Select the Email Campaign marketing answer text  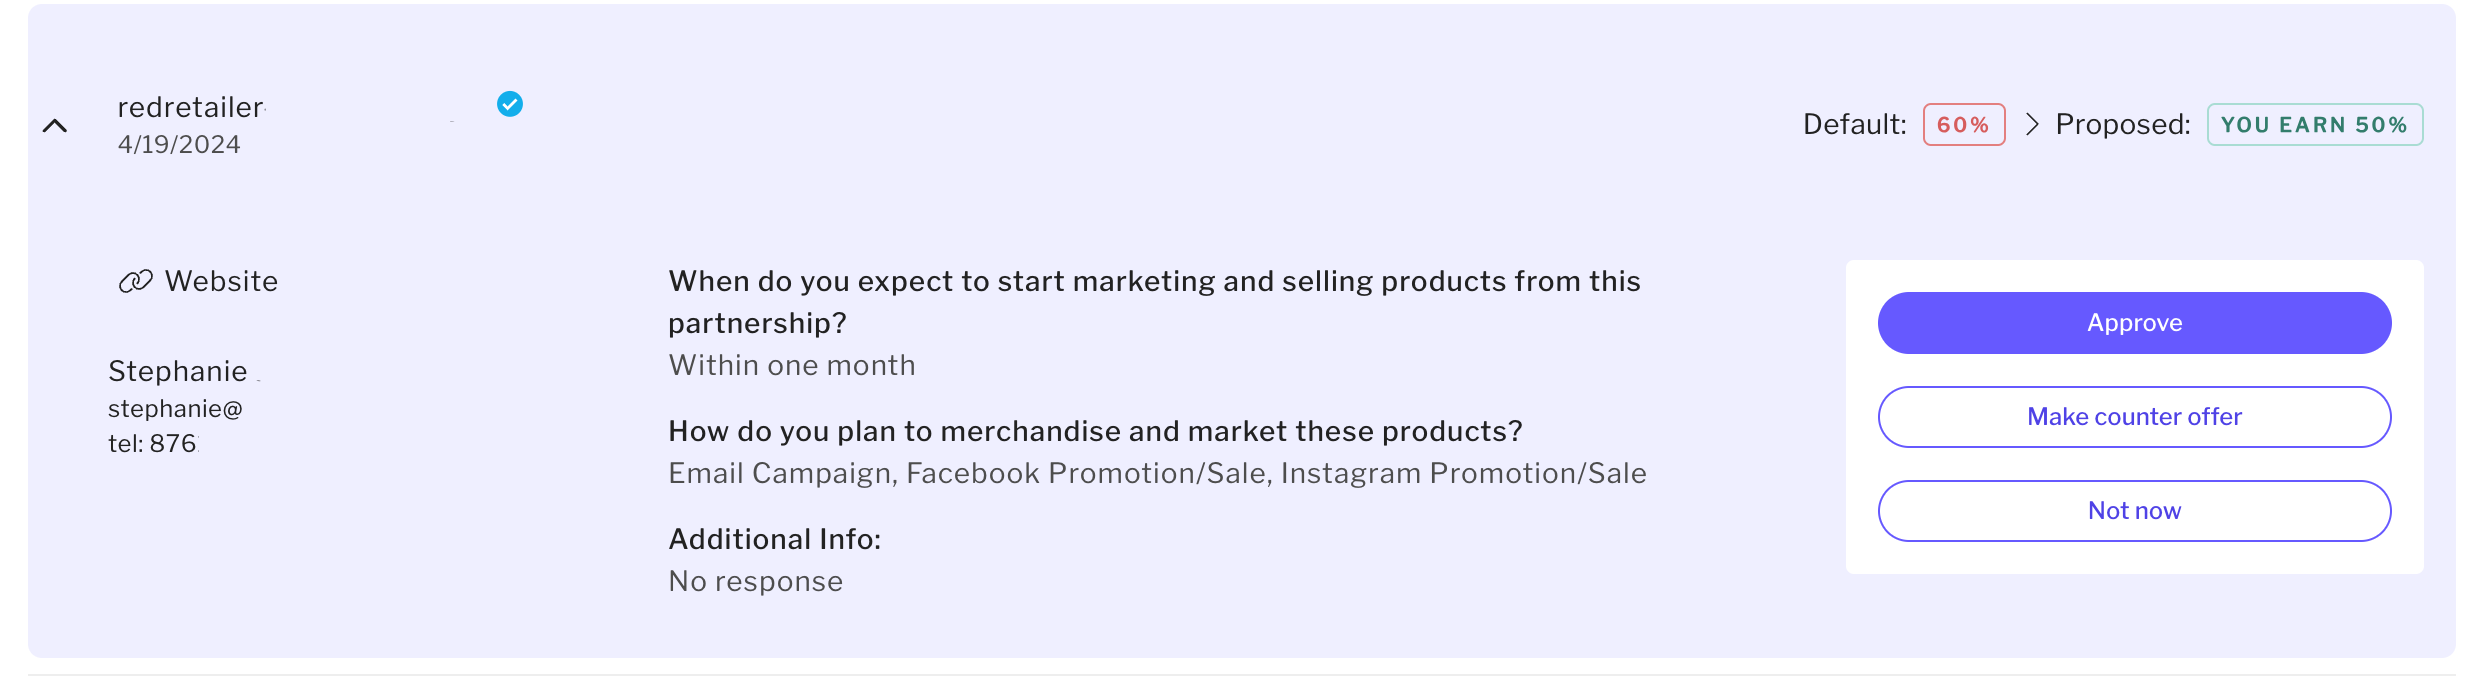[1157, 473]
